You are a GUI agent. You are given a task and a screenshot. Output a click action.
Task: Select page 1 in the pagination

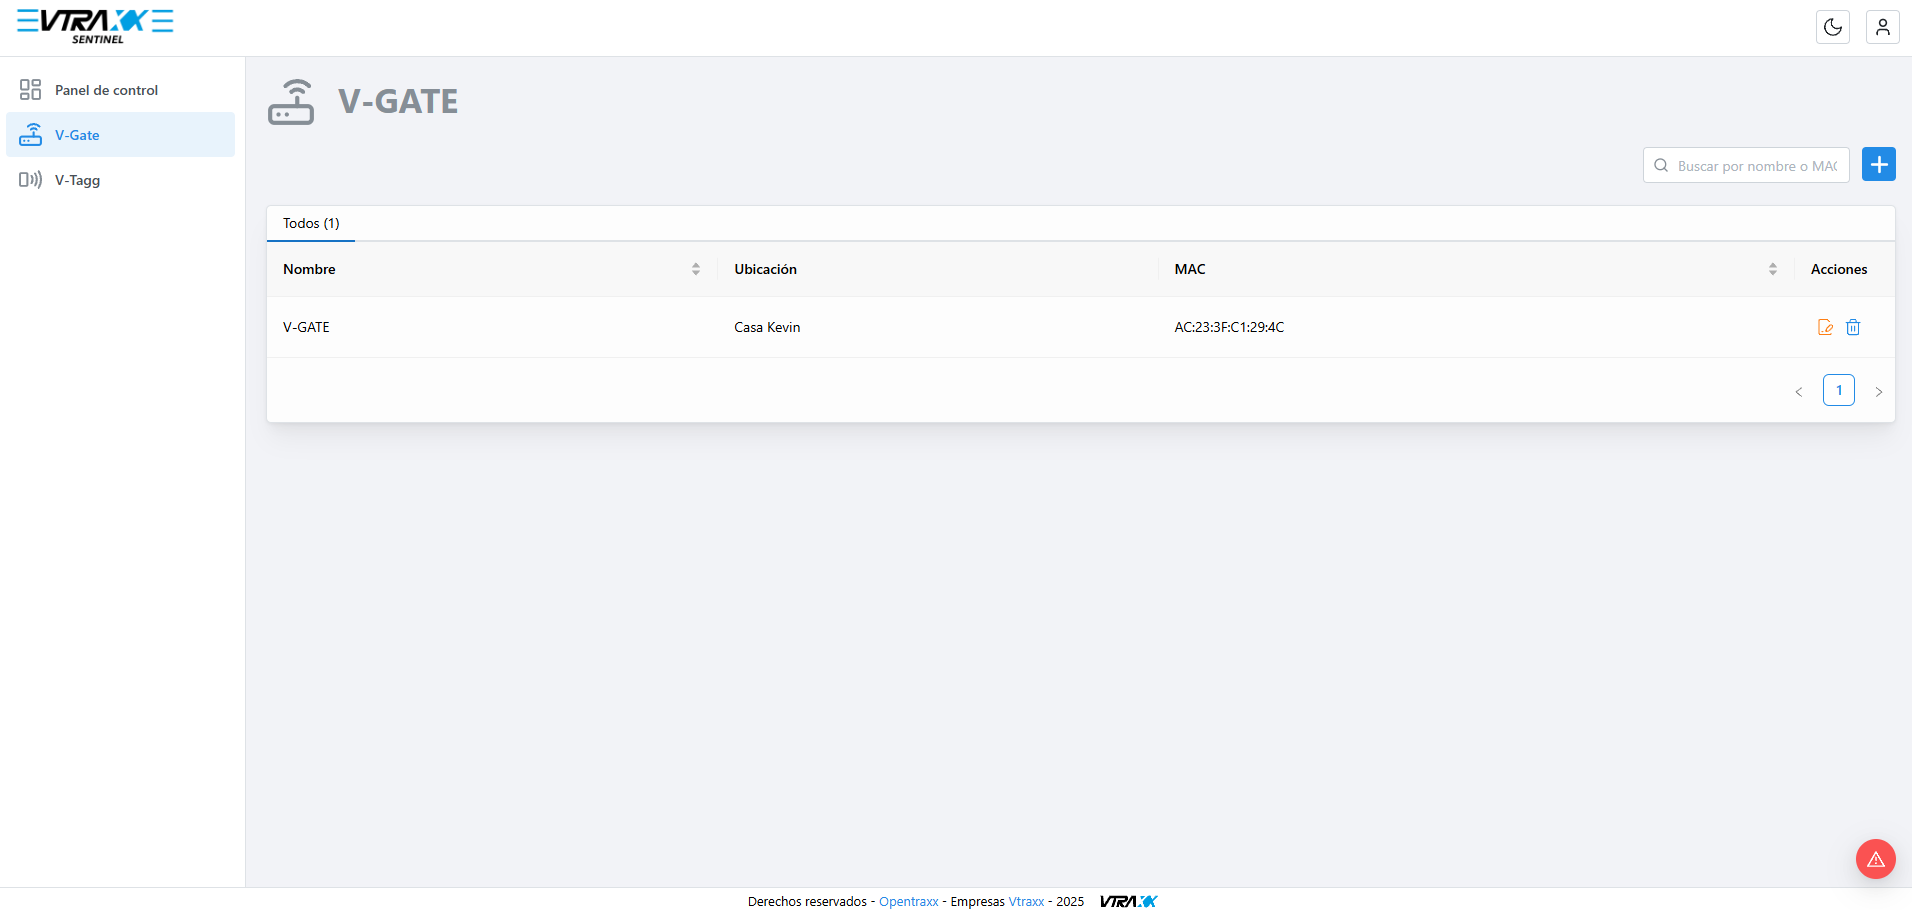pyautogui.click(x=1839, y=390)
